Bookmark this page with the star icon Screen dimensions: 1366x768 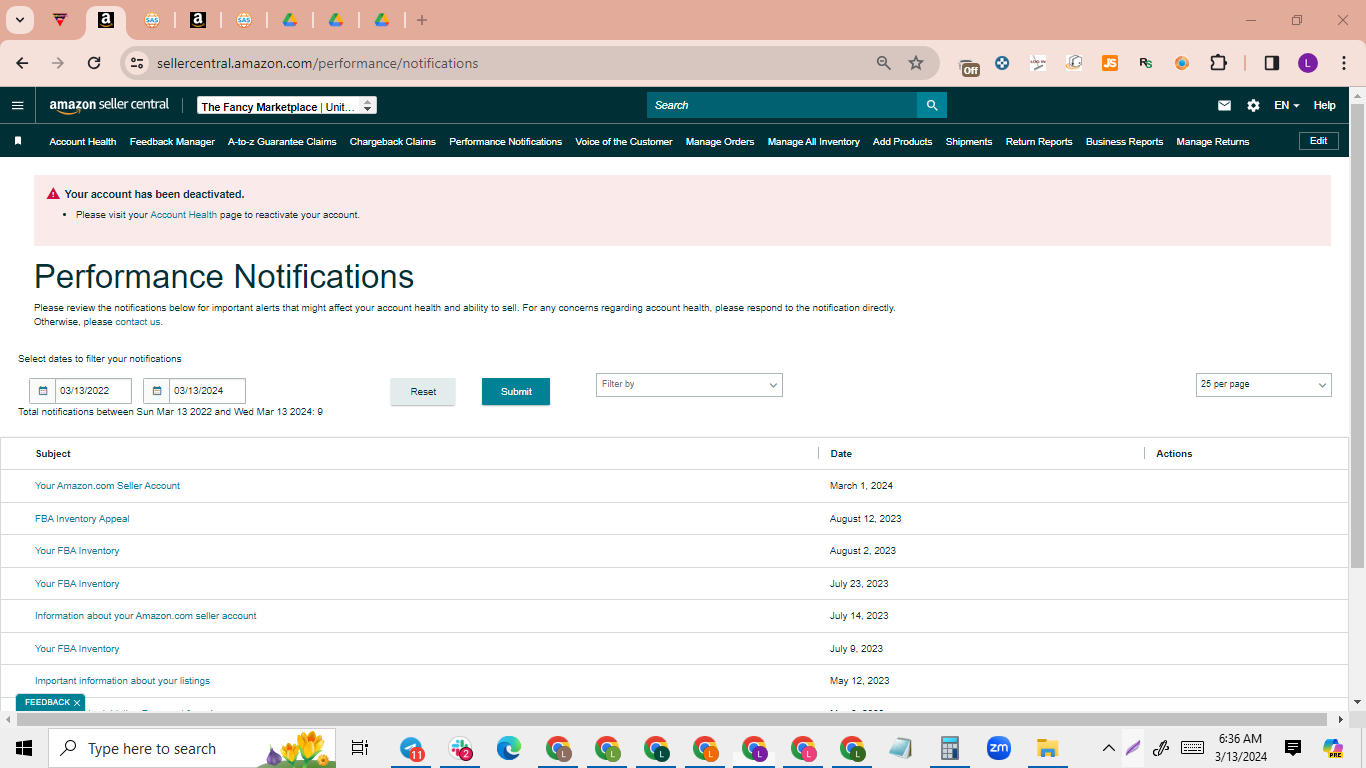916,63
